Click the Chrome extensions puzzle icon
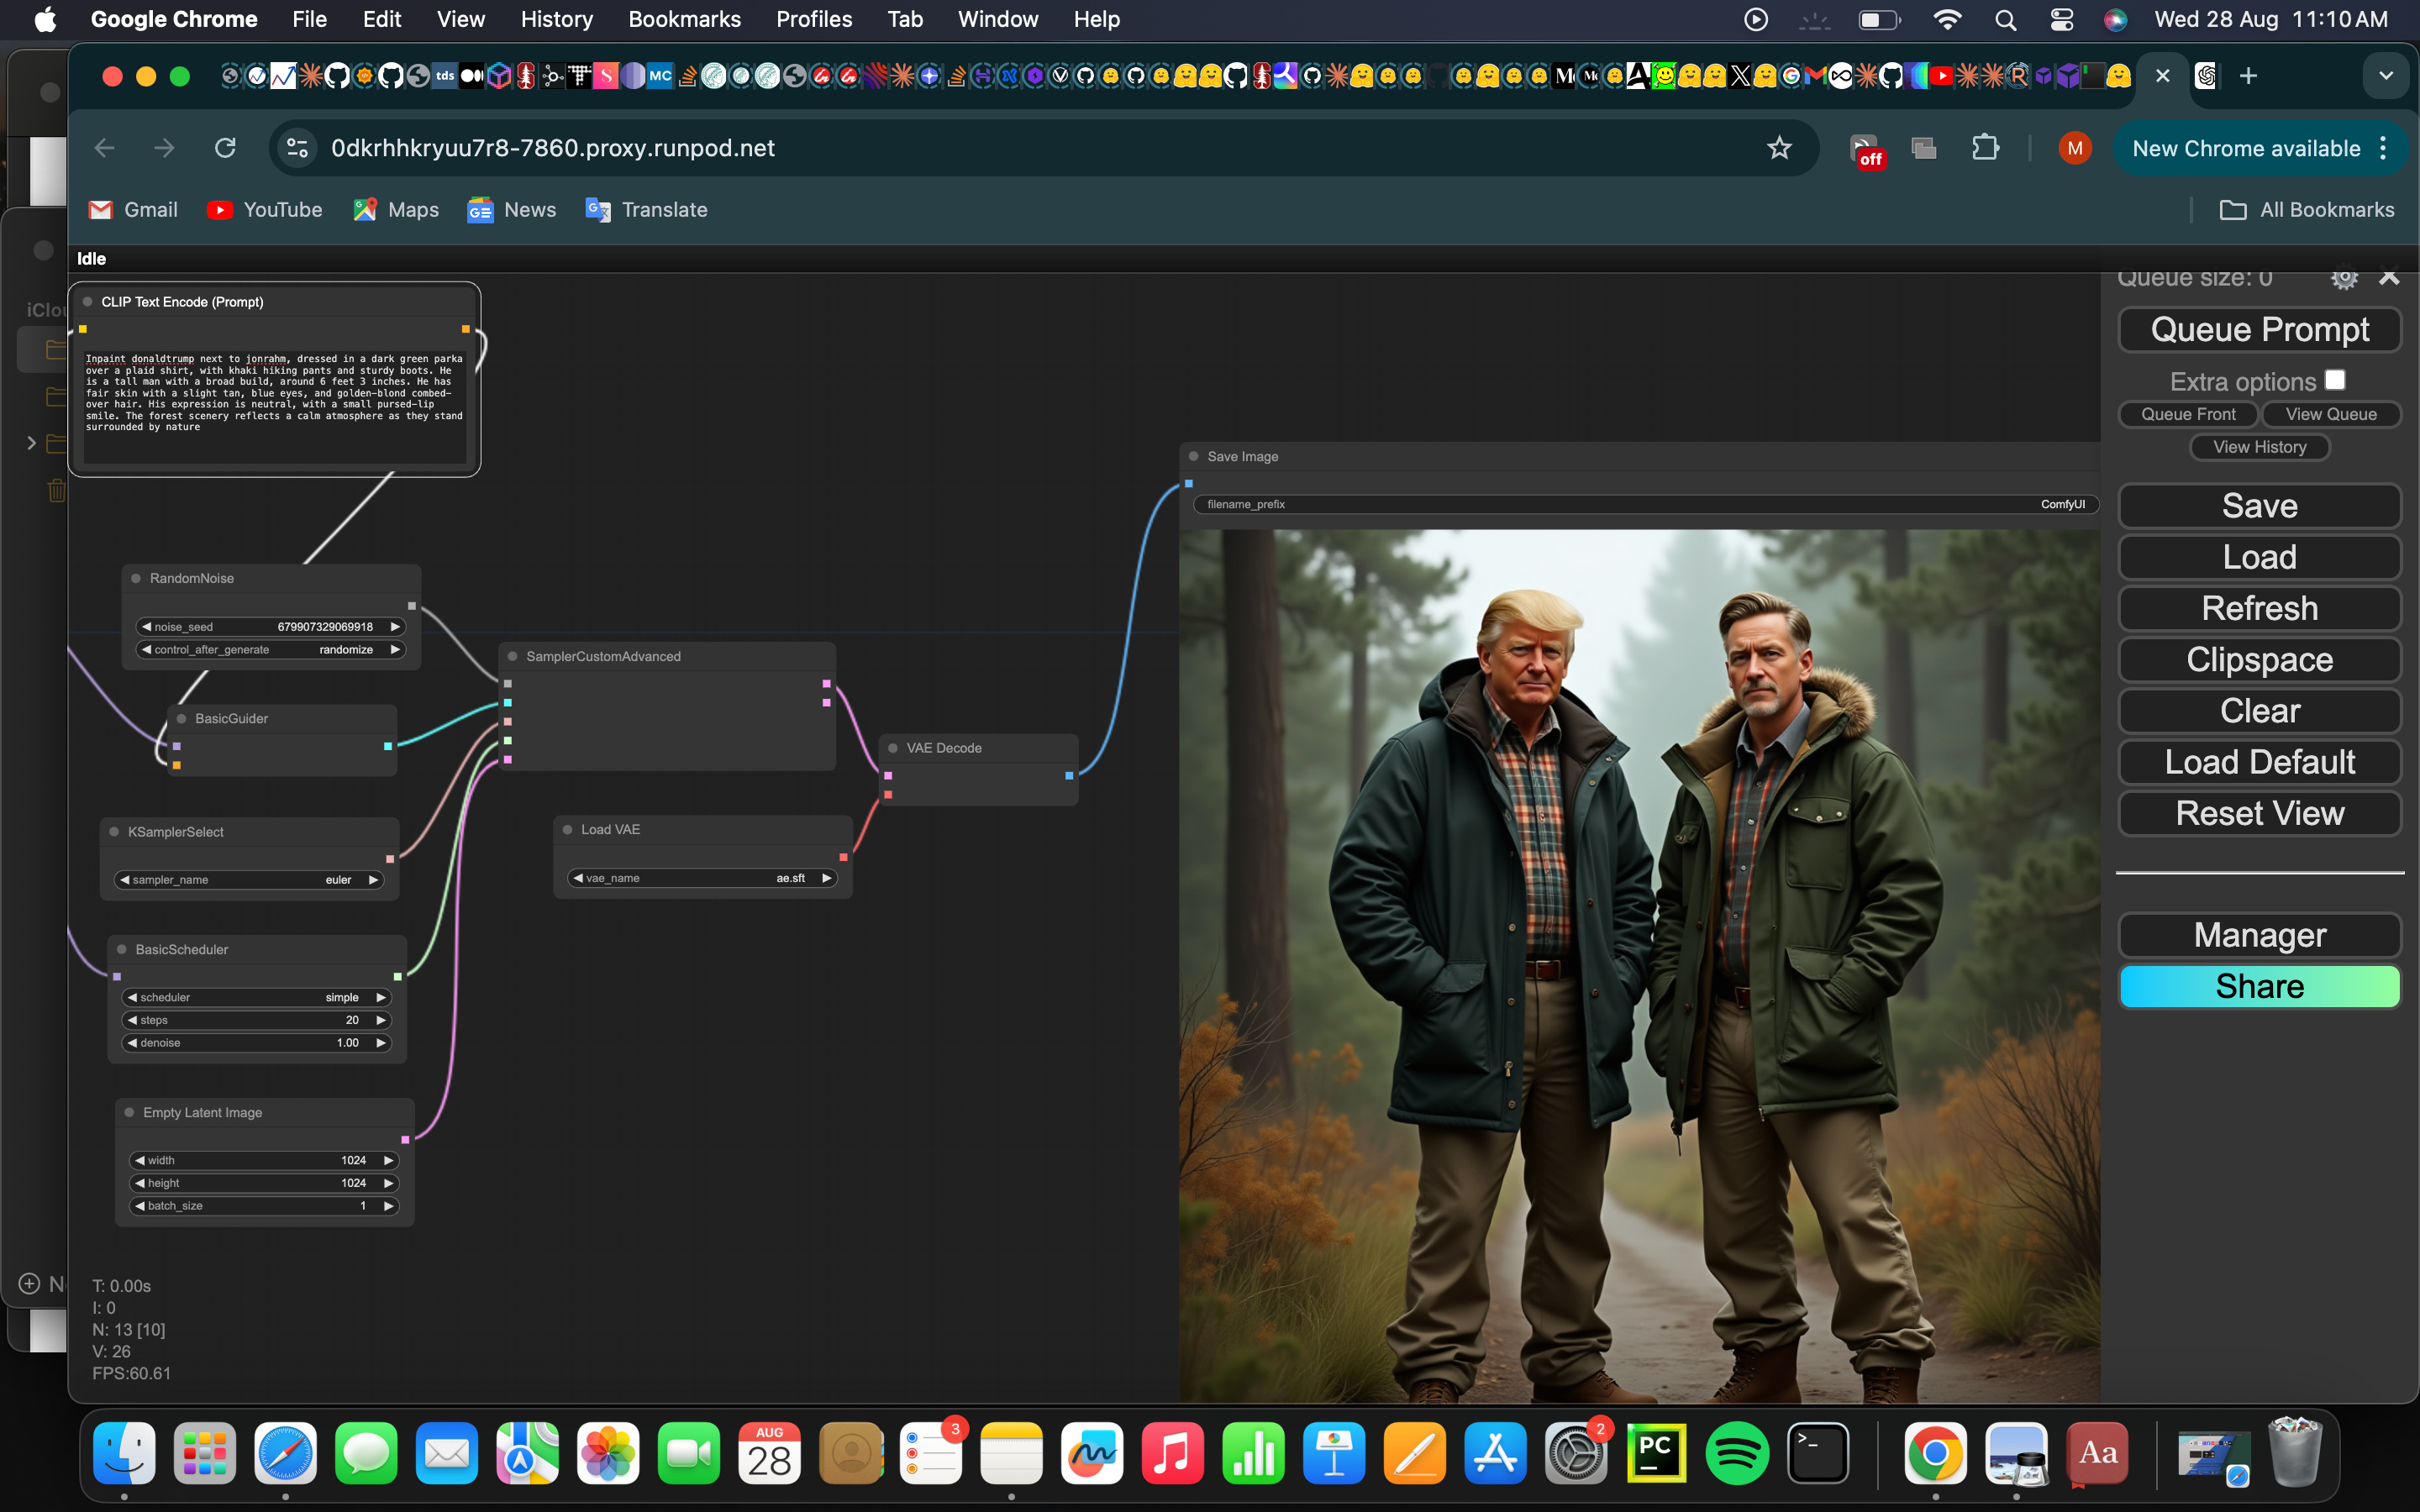Image resolution: width=2420 pixels, height=1512 pixels. pos(1986,147)
